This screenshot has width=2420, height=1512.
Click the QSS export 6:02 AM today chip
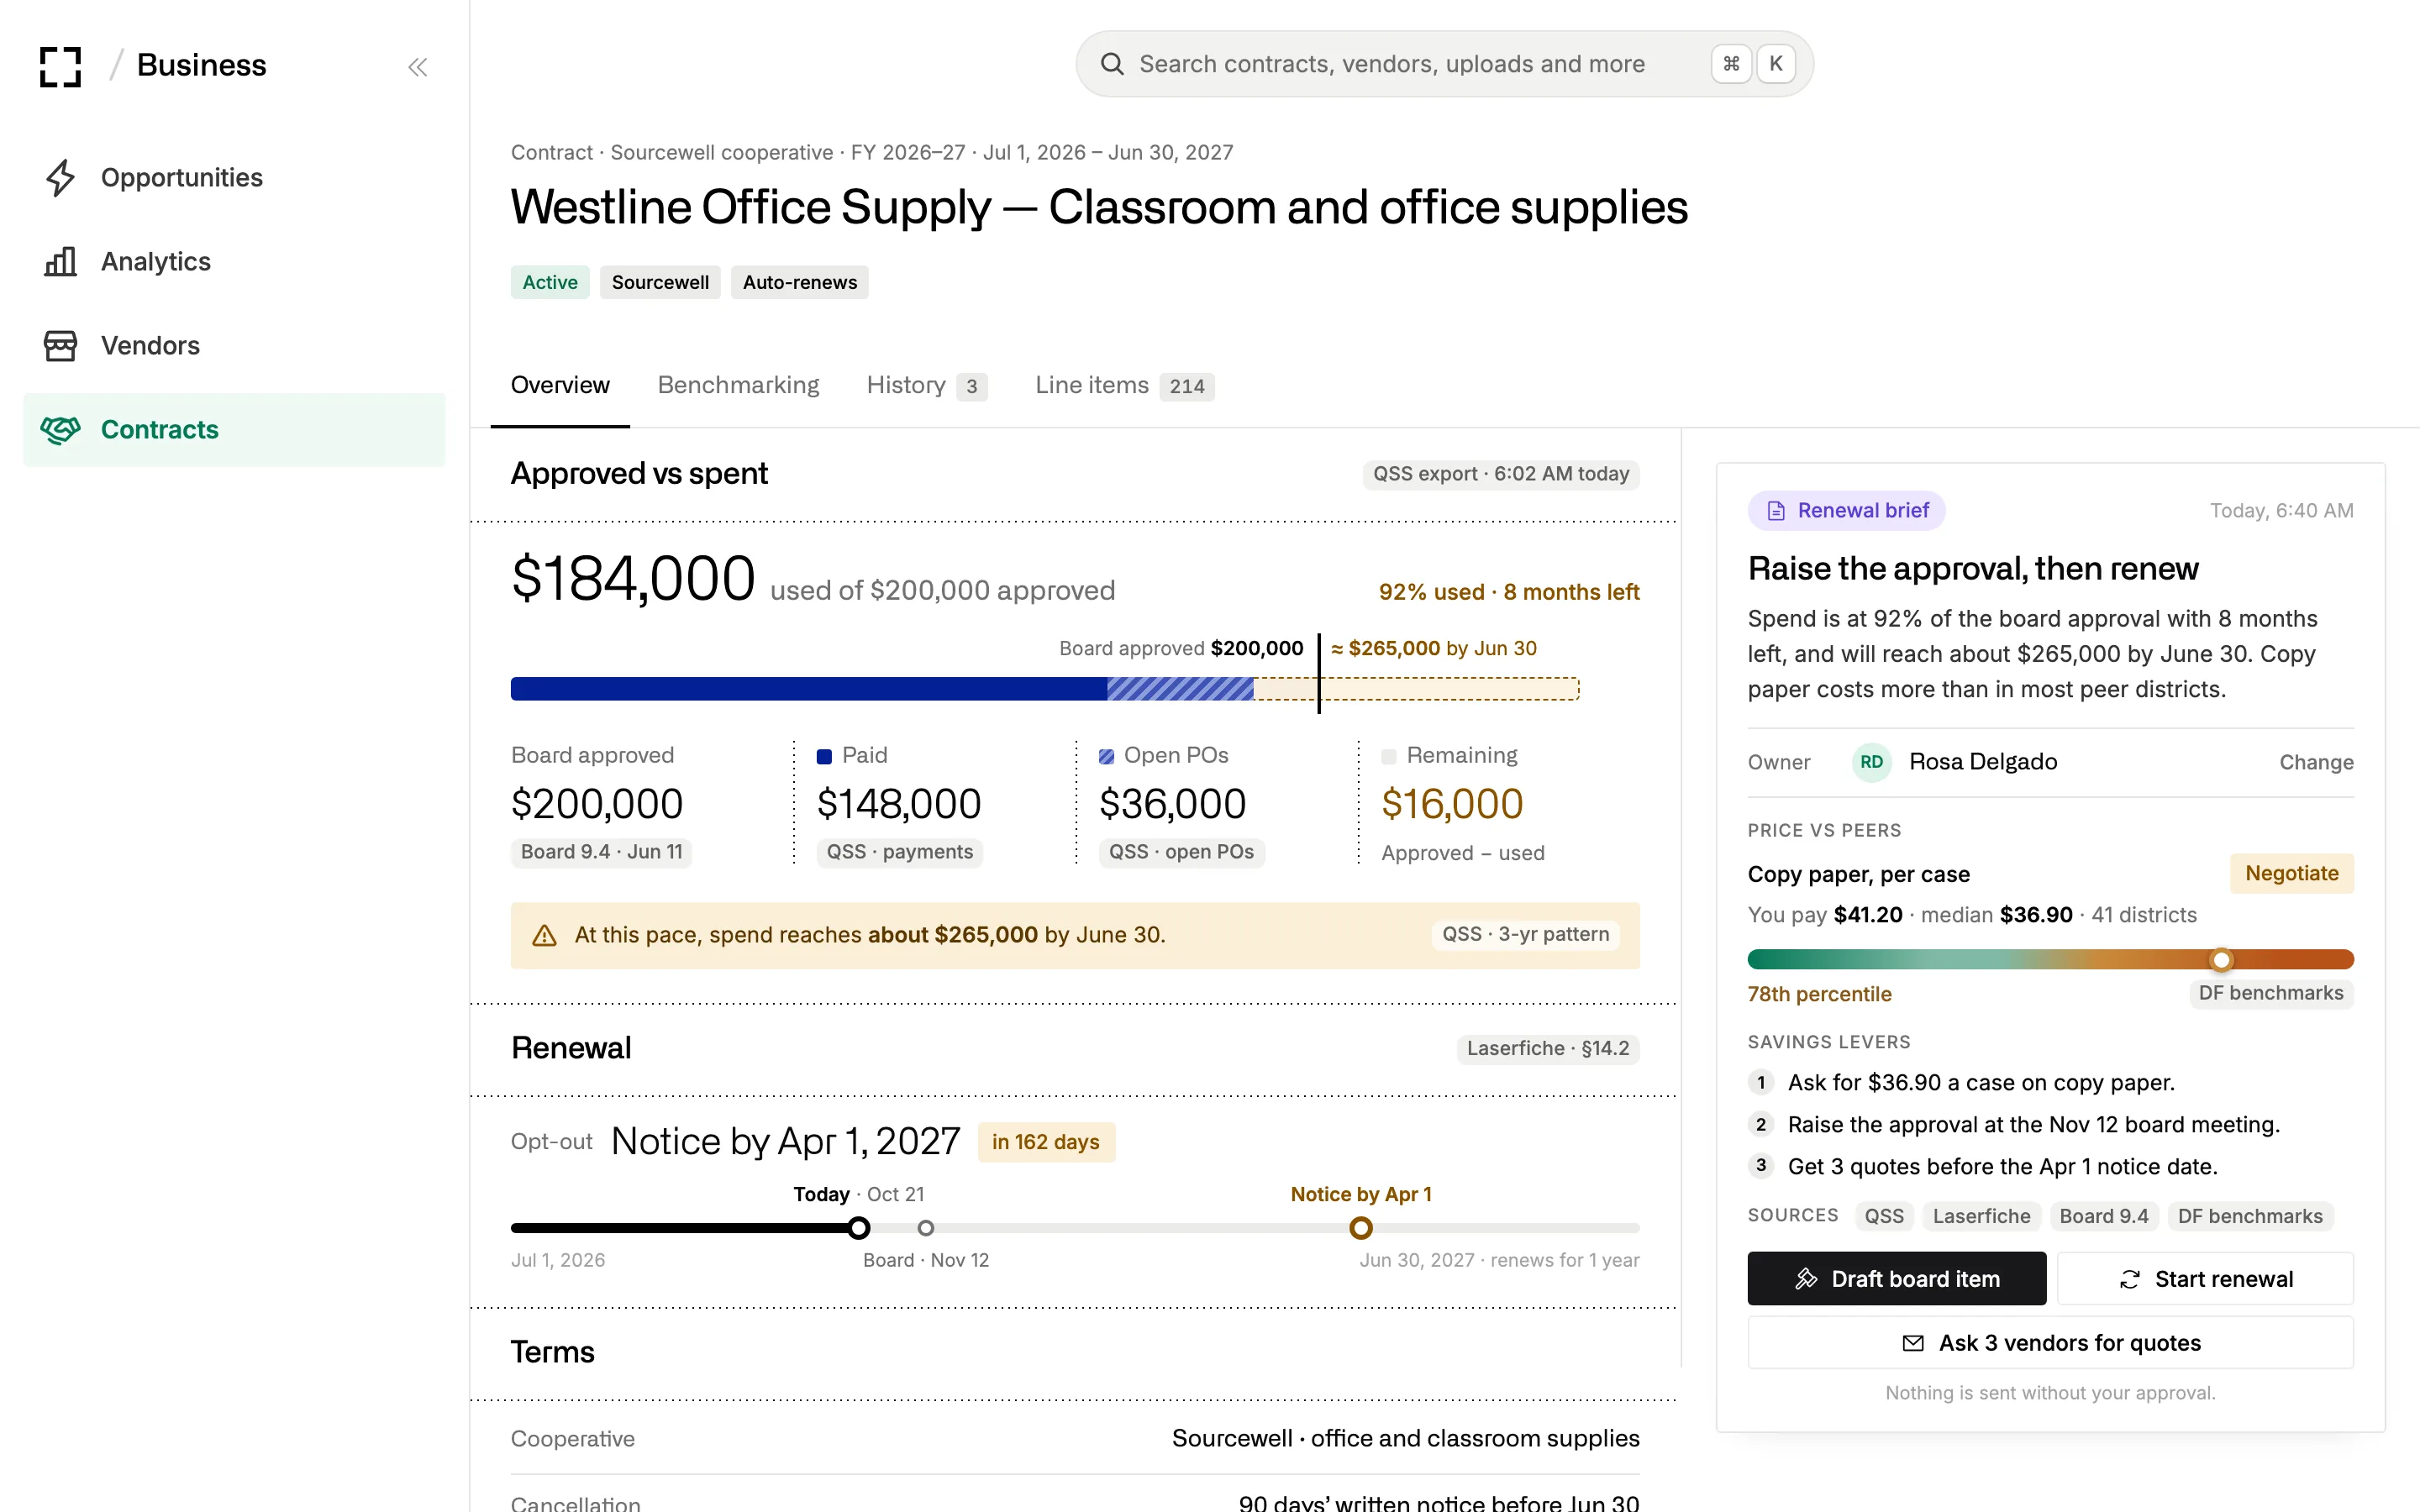(x=1501, y=474)
